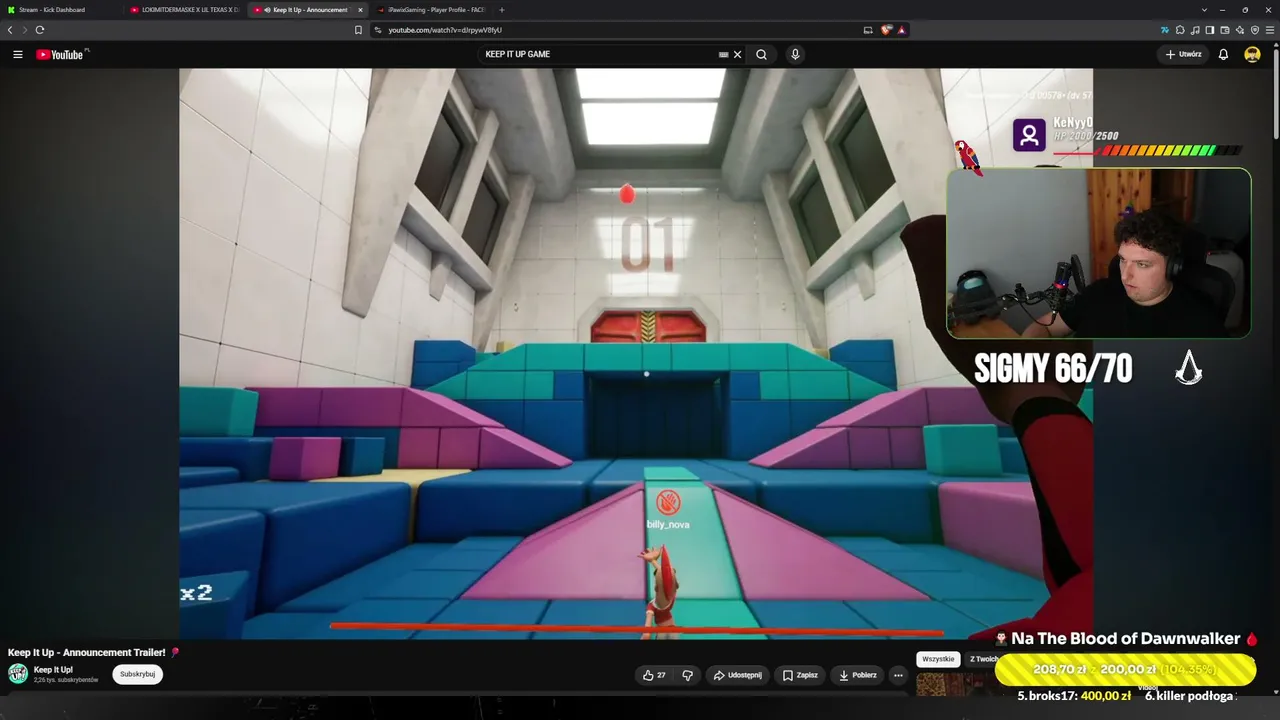Submit search with the magnifier button
1280x720 pixels.
pyautogui.click(x=762, y=54)
